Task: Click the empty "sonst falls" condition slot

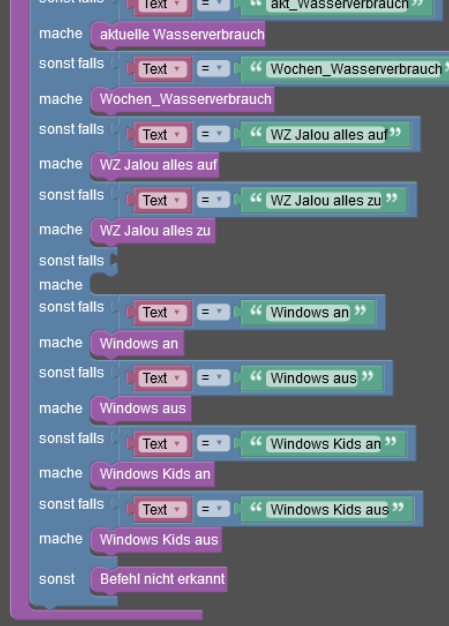Action: [113, 261]
